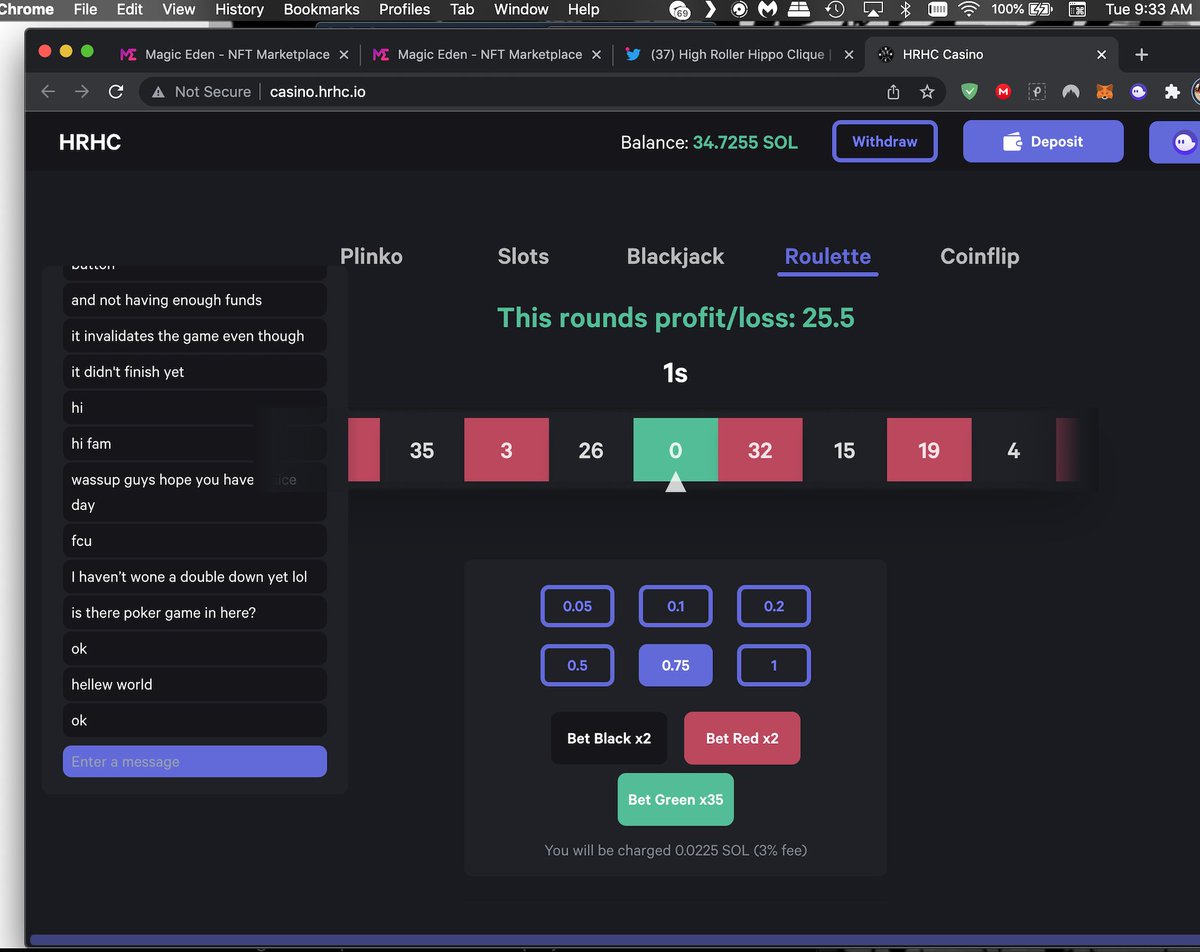
Task: Click the green 0 roulette tile
Action: (676, 450)
